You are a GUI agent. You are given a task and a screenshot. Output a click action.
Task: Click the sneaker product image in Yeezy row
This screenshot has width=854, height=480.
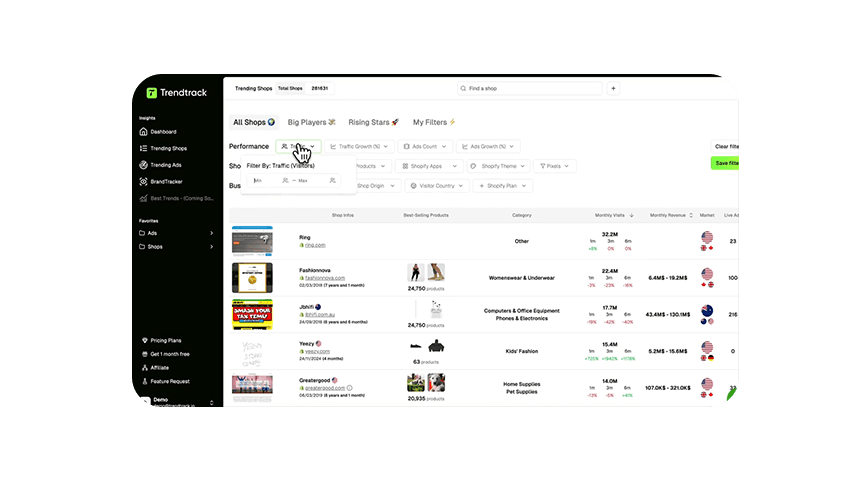(416, 346)
